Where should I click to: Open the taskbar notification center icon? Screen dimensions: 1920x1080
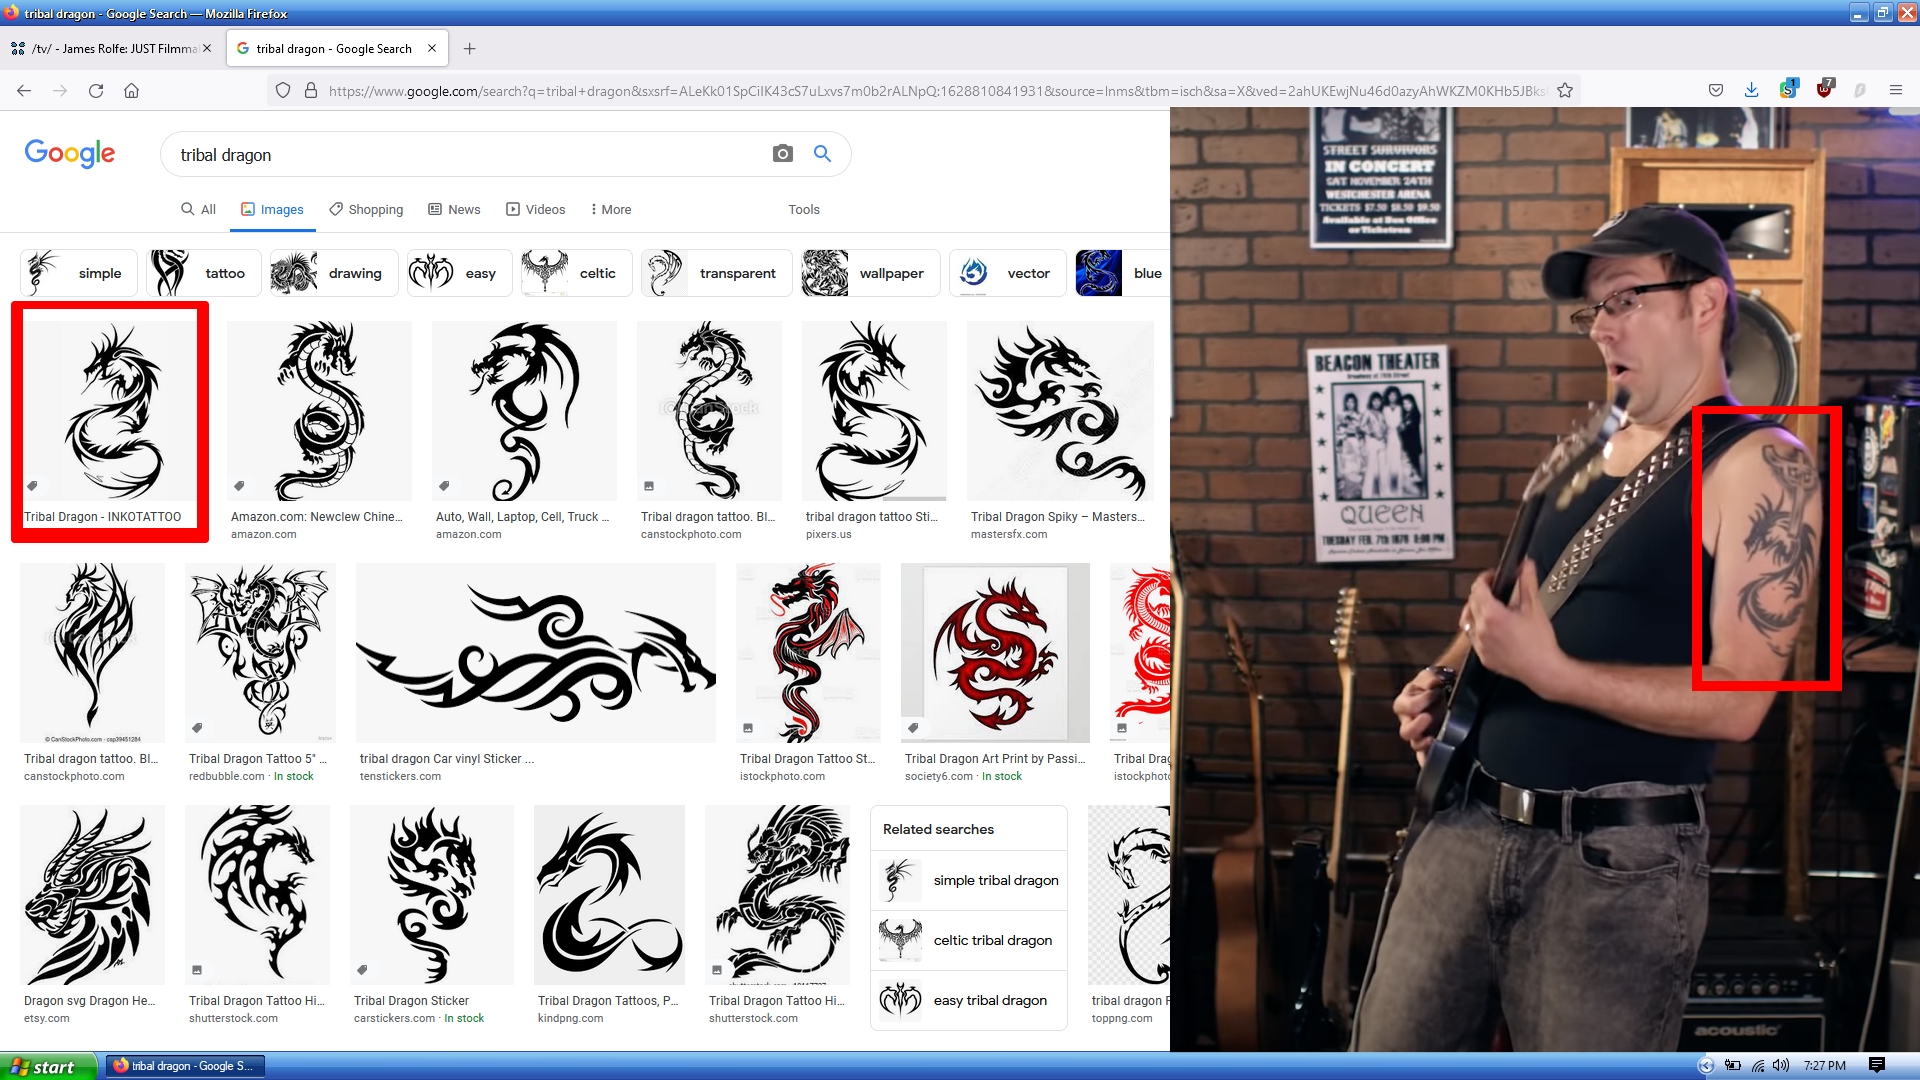pyautogui.click(x=1877, y=1066)
